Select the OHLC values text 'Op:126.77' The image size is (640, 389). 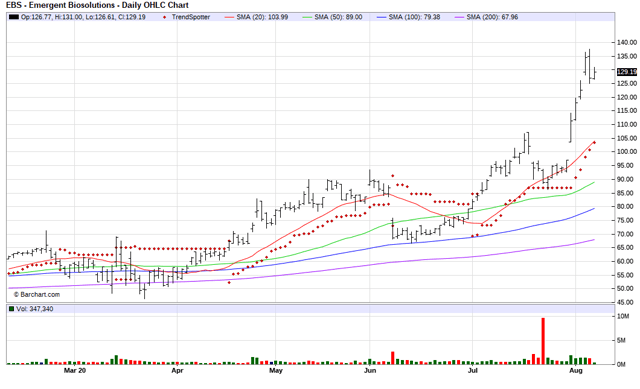pyautogui.click(x=35, y=17)
